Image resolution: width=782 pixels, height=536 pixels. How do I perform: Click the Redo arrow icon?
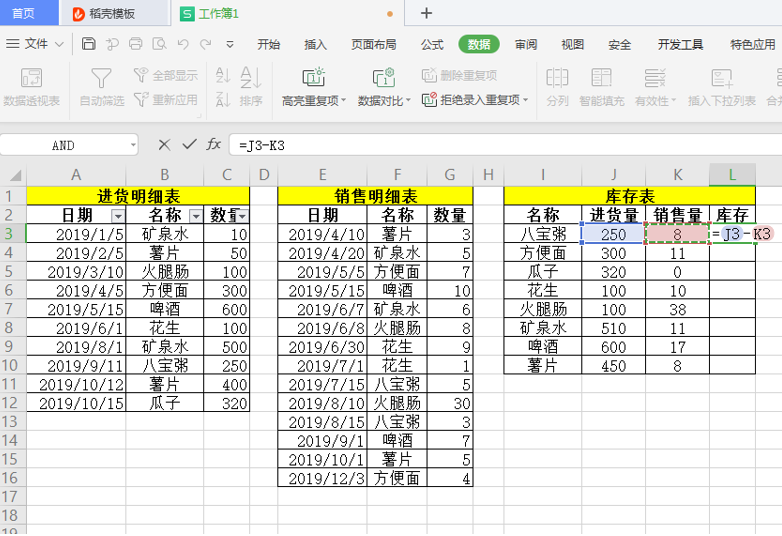(x=205, y=44)
